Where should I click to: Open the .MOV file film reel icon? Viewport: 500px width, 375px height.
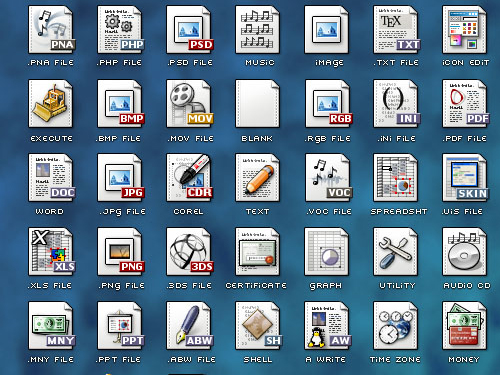[190, 103]
